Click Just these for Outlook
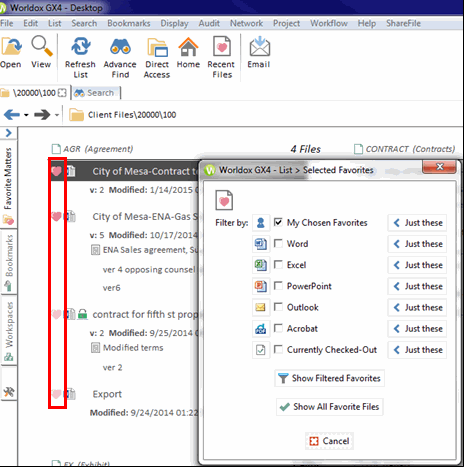Screen dimensions: 465x467 418,308
